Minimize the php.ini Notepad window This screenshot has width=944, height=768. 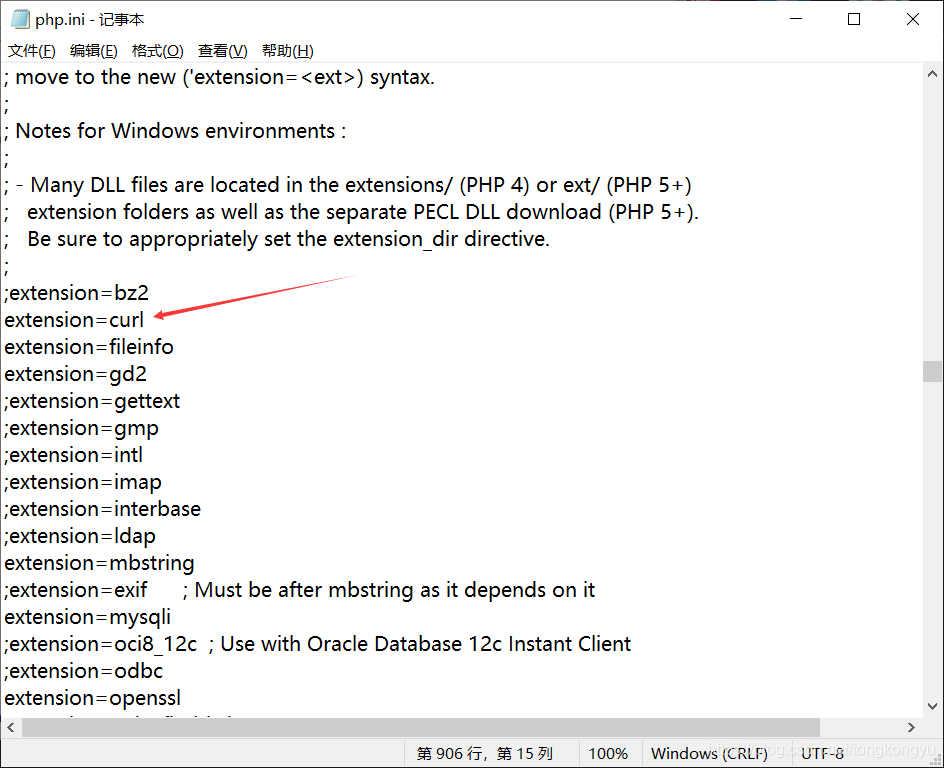(x=796, y=19)
